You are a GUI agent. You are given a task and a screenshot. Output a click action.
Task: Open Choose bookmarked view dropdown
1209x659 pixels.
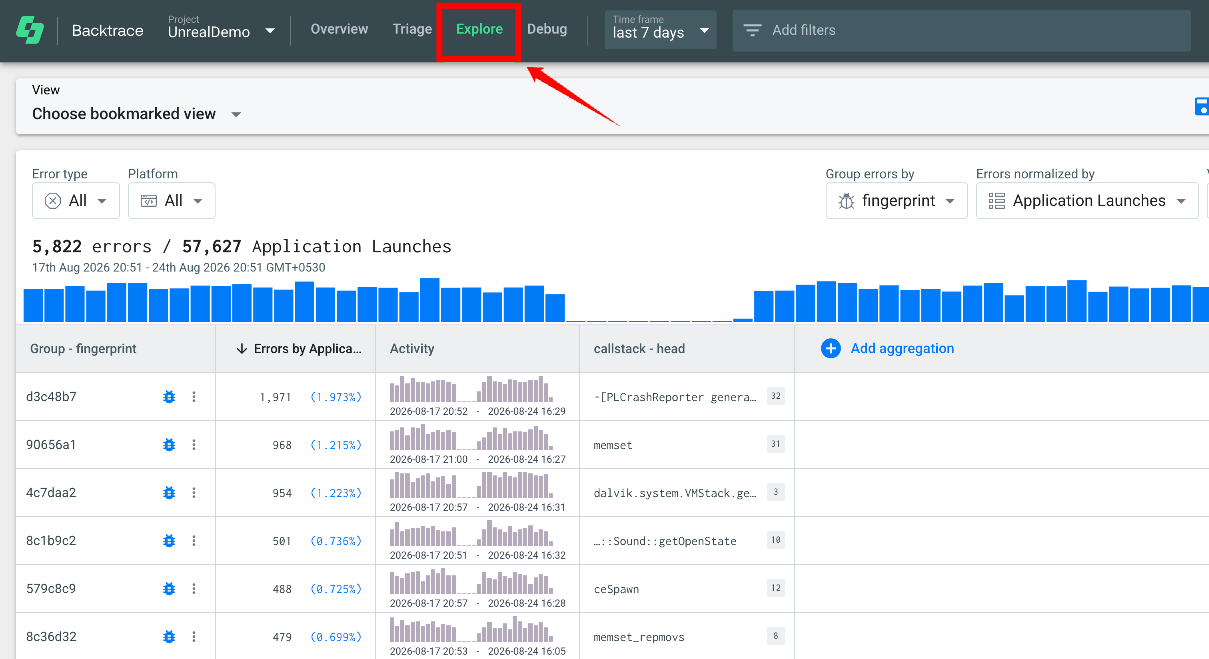pyautogui.click(x=137, y=114)
